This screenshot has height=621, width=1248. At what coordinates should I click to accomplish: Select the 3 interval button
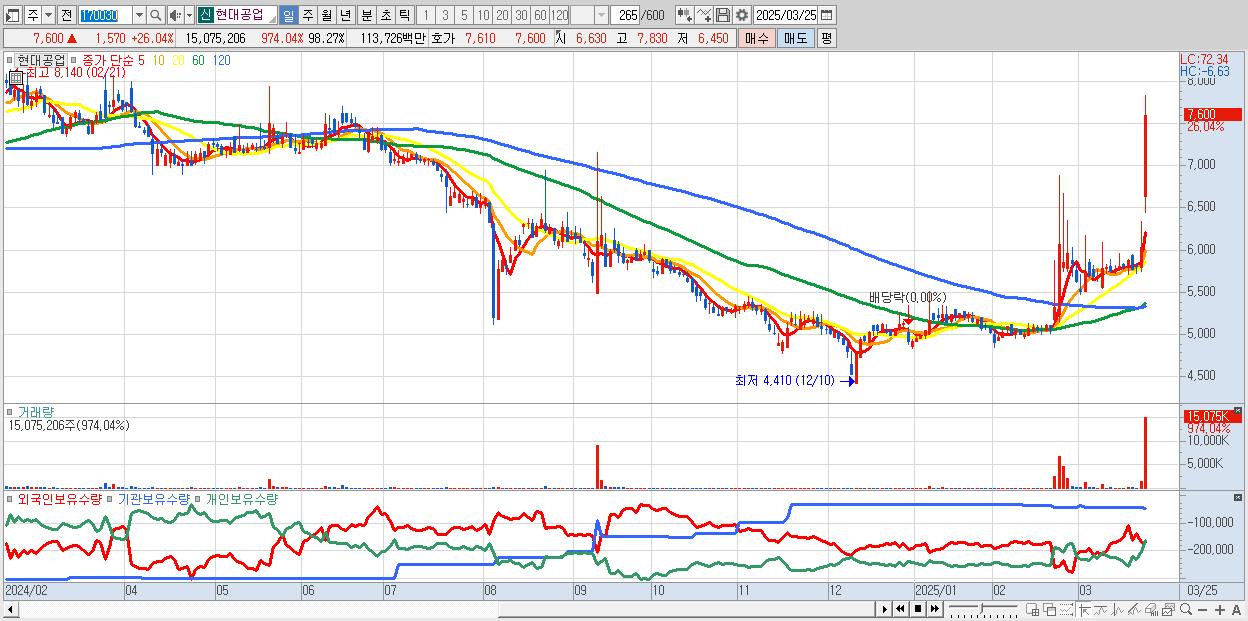pos(445,15)
